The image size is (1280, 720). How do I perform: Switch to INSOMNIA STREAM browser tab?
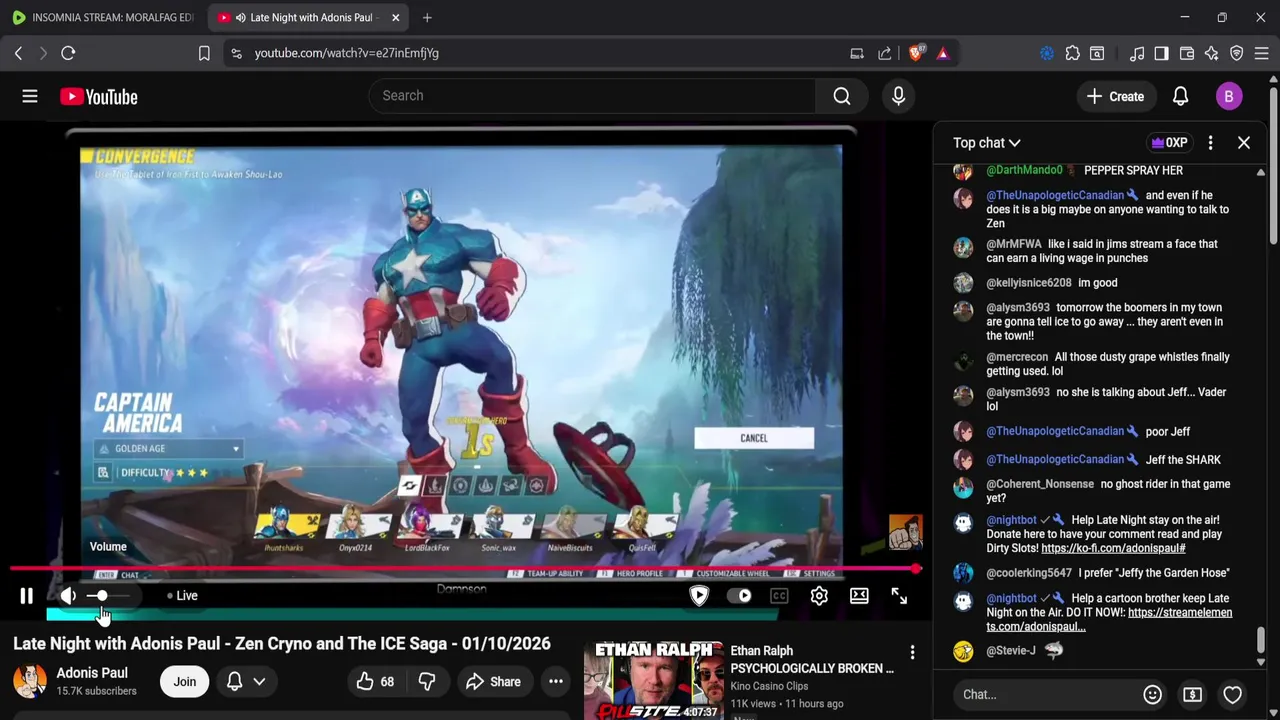pos(103,18)
